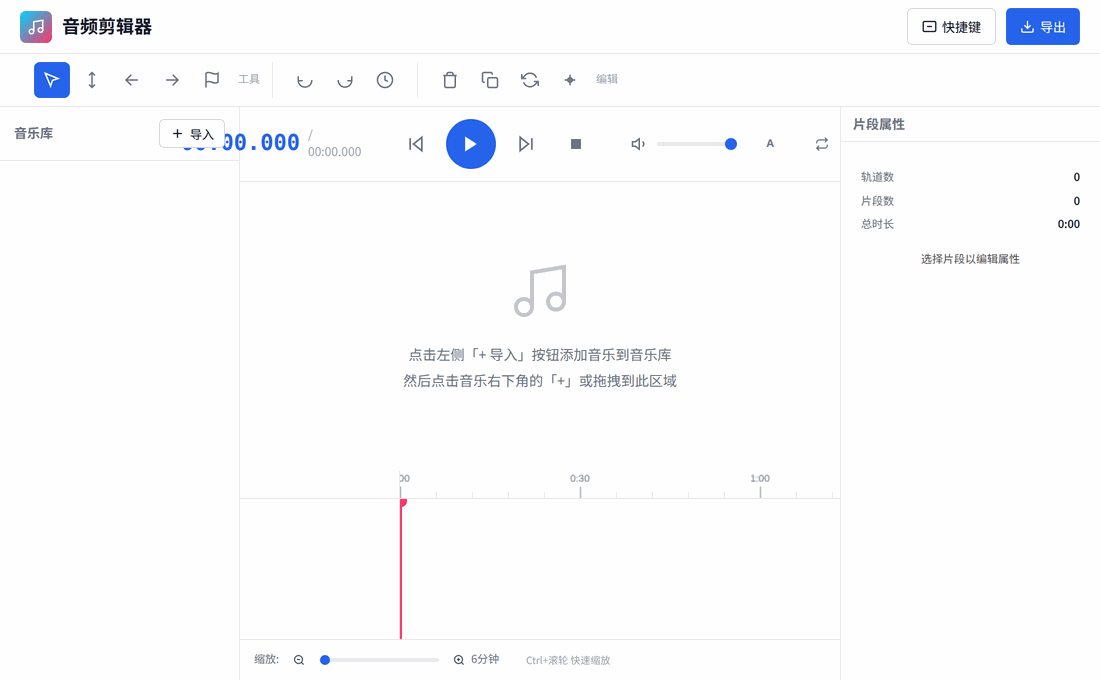This screenshot has width=1100, height=680.
Task: Click the timeline zoom slider
Action: [379, 660]
